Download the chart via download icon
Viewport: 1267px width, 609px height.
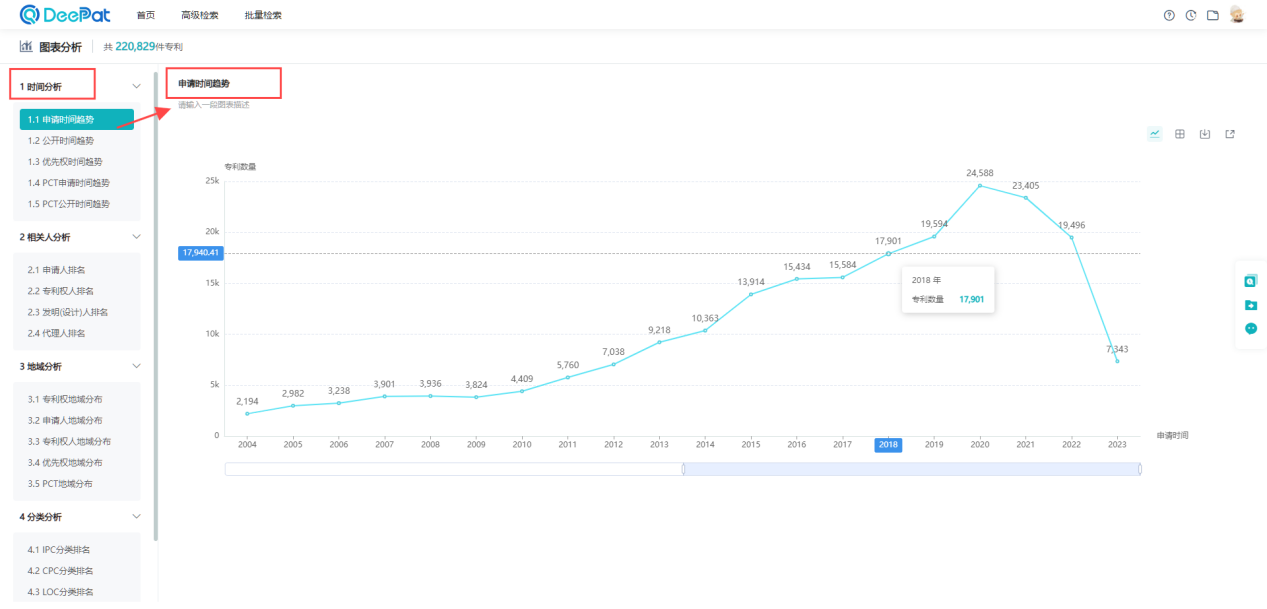tap(1205, 134)
